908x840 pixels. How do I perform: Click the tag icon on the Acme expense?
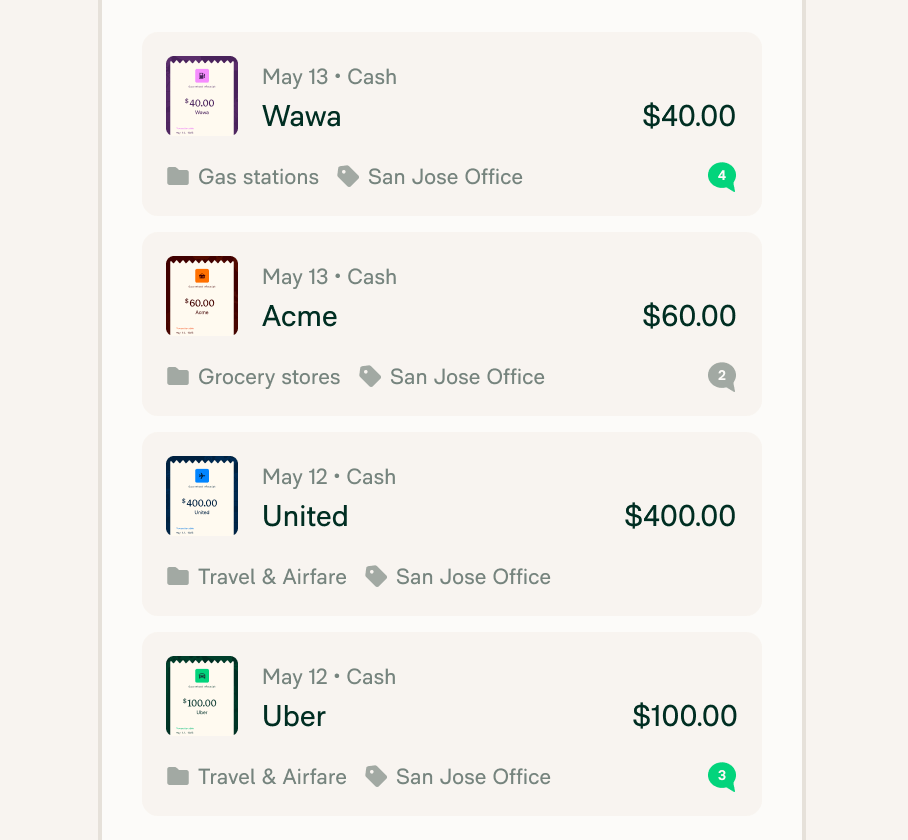point(370,377)
